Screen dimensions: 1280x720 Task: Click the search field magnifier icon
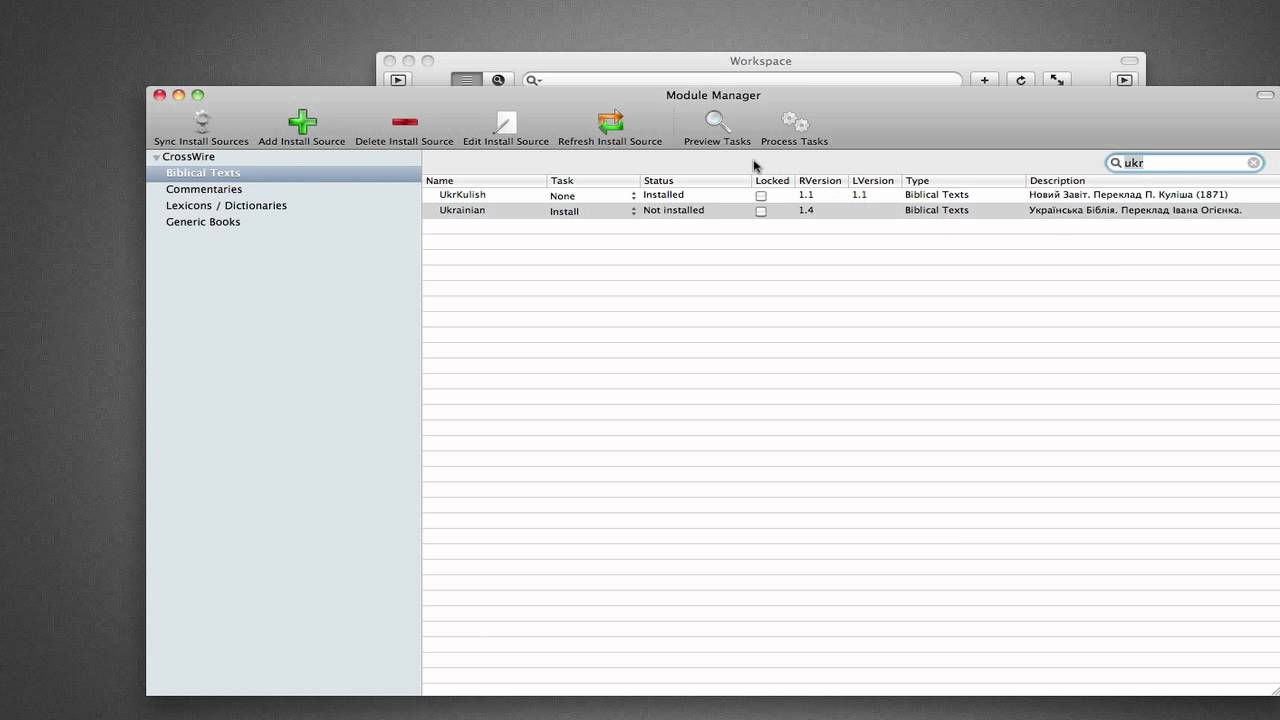[1116, 163]
